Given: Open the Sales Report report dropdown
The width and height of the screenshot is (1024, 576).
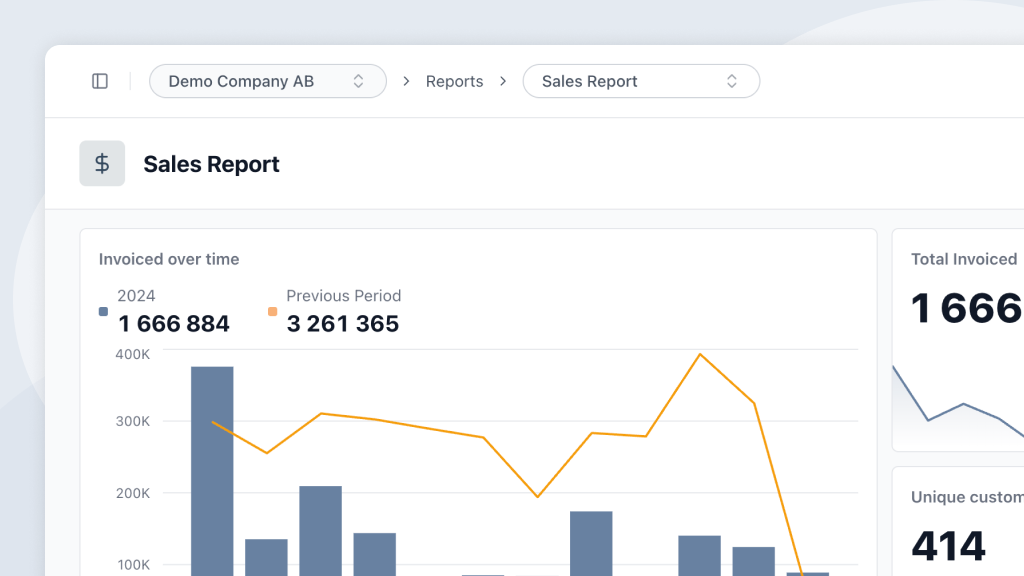Looking at the screenshot, I should 641,81.
